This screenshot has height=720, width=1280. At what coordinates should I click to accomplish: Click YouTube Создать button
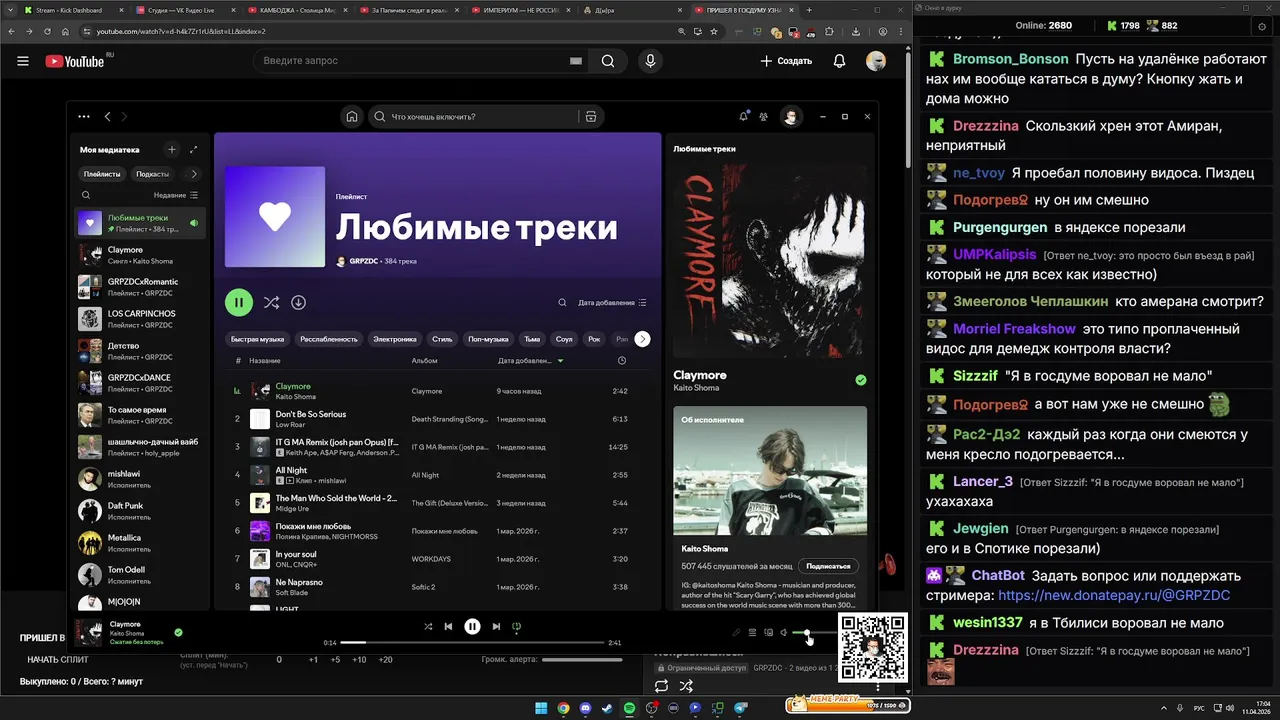pyautogui.click(x=786, y=61)
